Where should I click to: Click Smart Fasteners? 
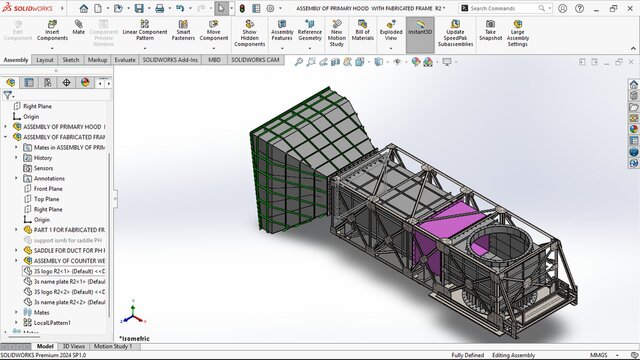(x=183, y=31)
